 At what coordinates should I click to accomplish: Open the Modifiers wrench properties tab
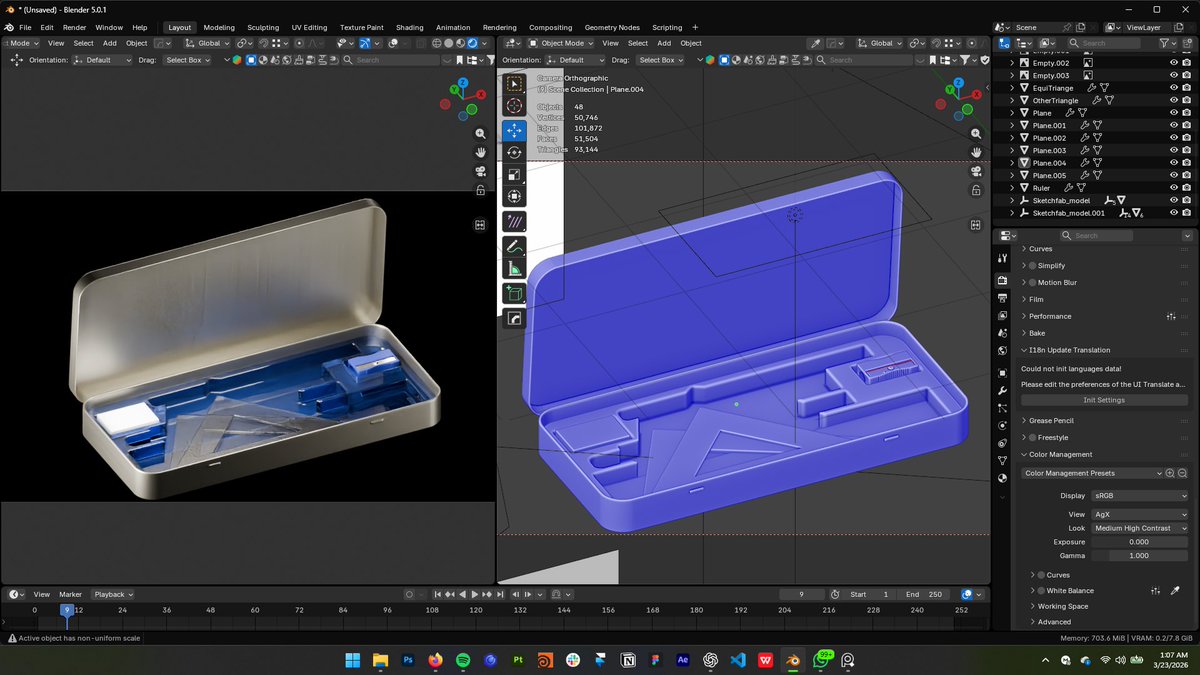(1003, 390)
